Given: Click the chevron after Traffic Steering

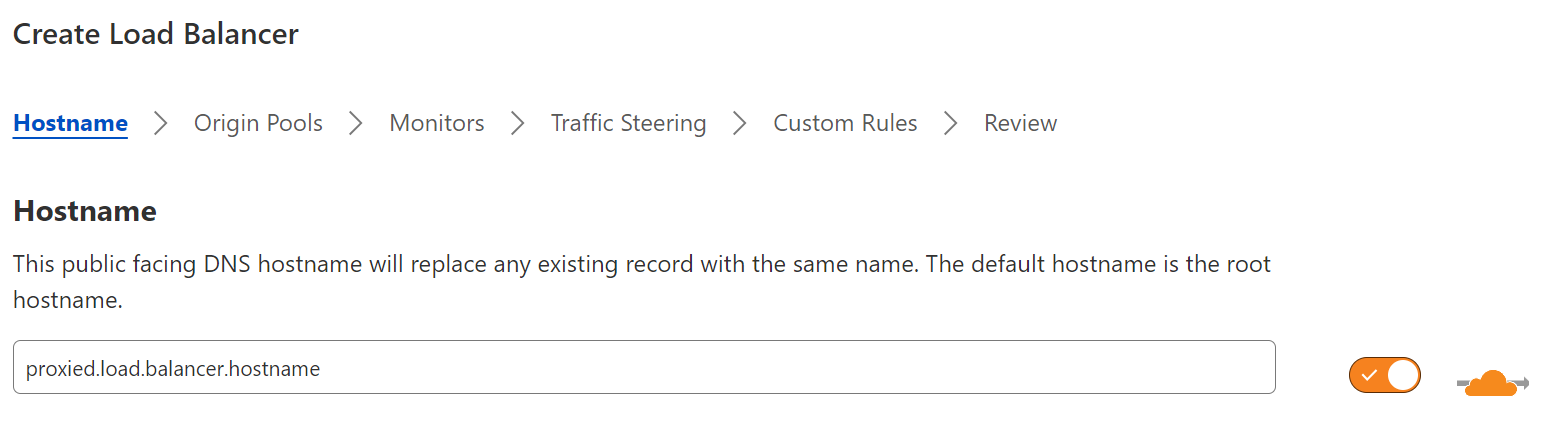Looking at the screenshot, I should (x=740, y=123).
